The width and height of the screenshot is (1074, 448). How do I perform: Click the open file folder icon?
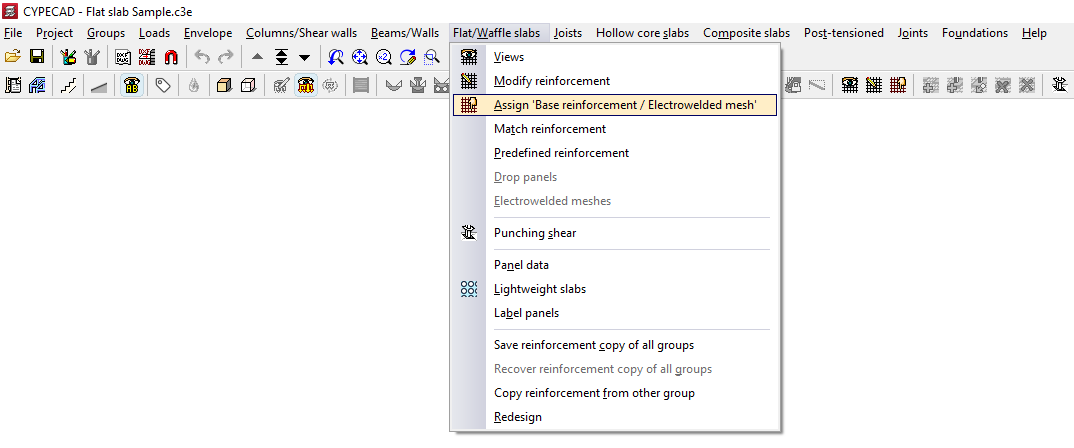tap(13, 57)
